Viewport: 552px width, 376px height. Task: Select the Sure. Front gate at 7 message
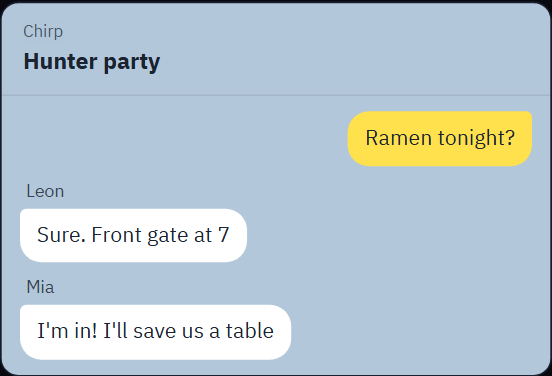[133, 235]
